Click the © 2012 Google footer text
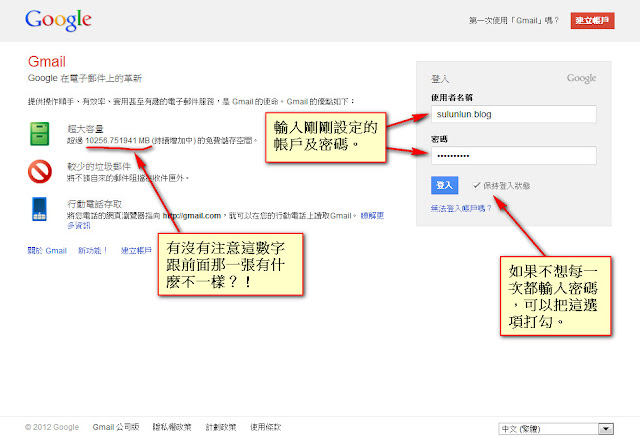640x437 pixels. click(x=52, y=427)
